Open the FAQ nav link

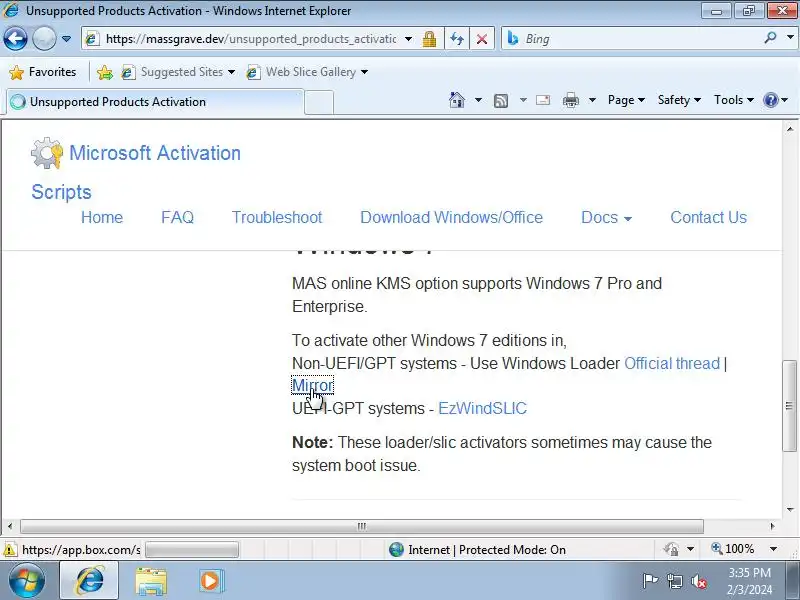(178, 217)
